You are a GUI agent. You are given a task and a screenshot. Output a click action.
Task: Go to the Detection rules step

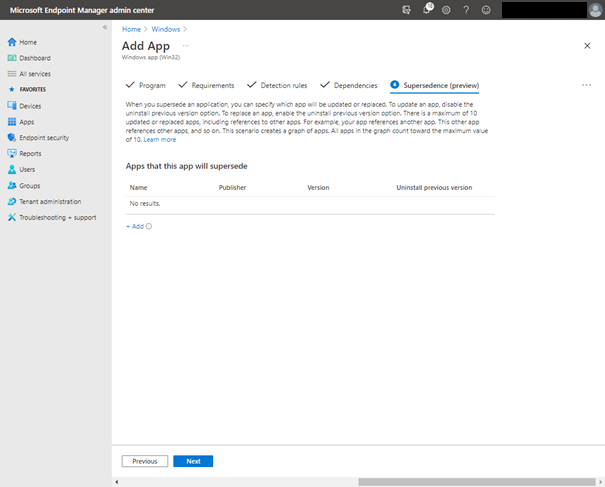click(277, 85)
